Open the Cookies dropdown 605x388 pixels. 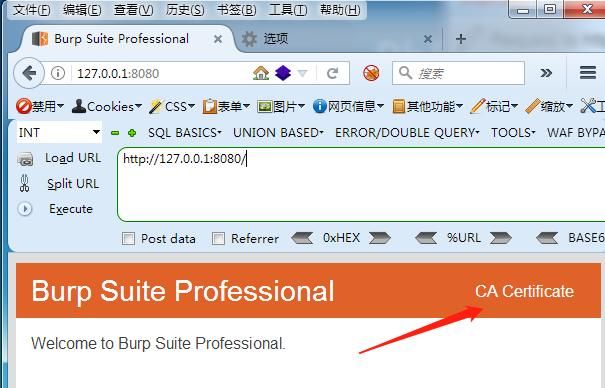coord(107,106)
